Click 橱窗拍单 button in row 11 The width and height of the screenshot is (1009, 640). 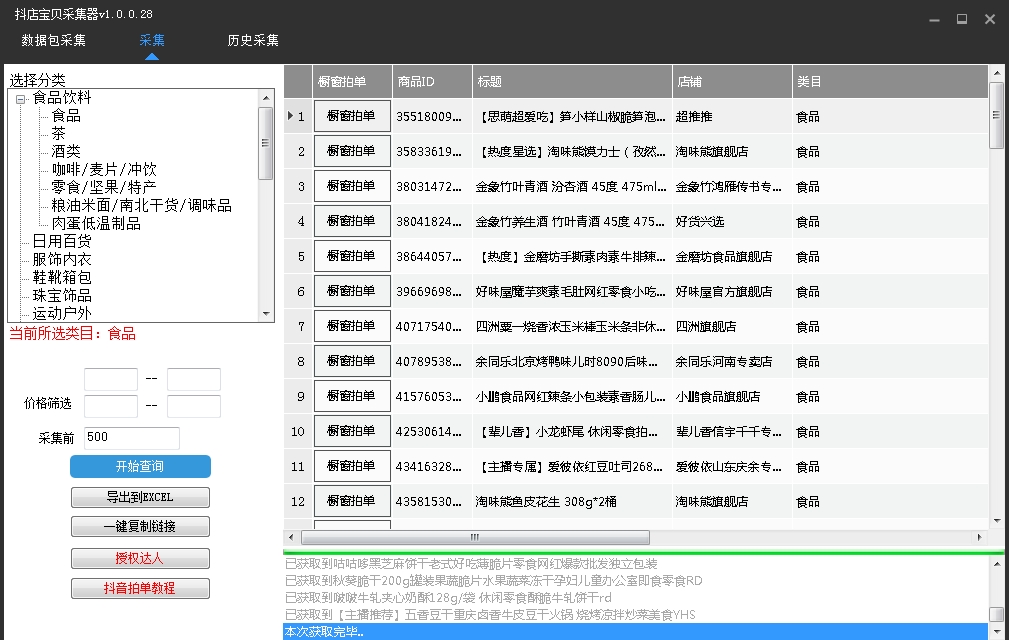click(352, 466)
